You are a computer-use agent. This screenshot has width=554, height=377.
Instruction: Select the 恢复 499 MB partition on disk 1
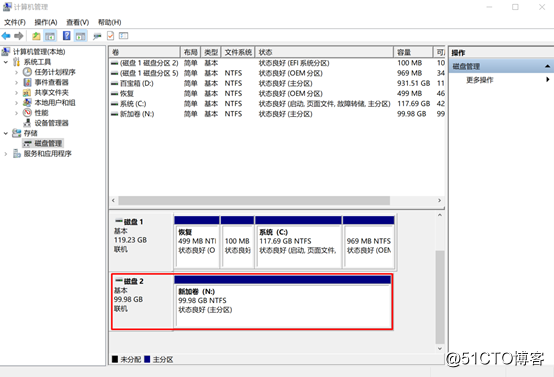(x=197, y=242)
